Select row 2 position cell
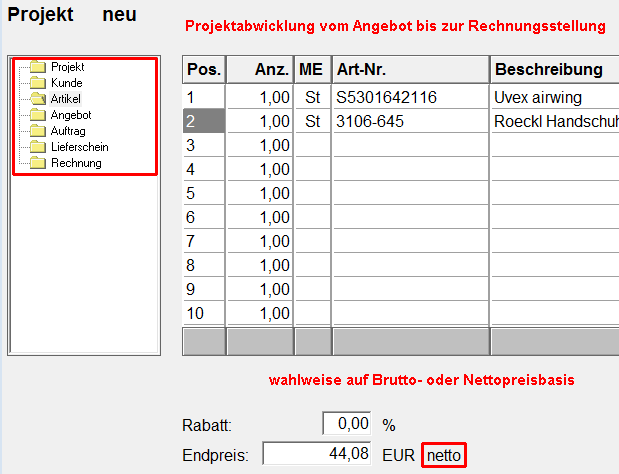The height and width of the screenshot is (474, 619). pos(203,121)
